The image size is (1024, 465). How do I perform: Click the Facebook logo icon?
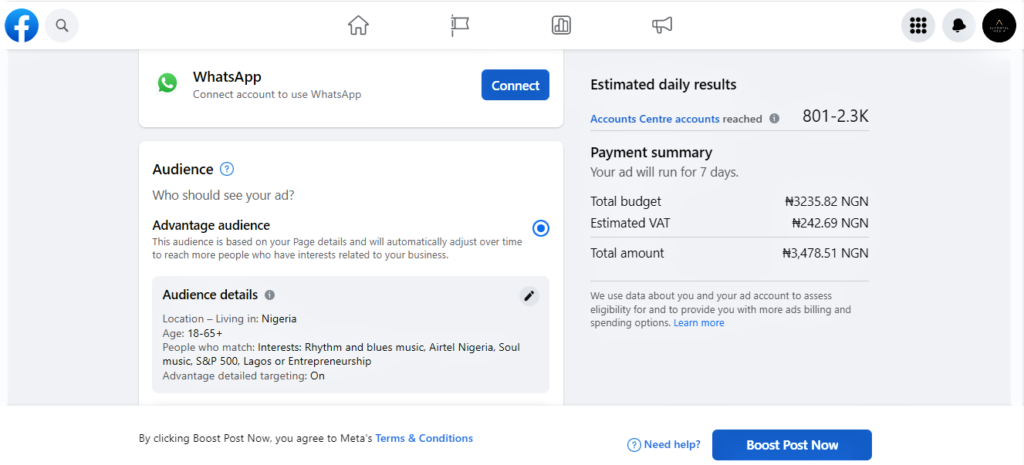point(22,25)
